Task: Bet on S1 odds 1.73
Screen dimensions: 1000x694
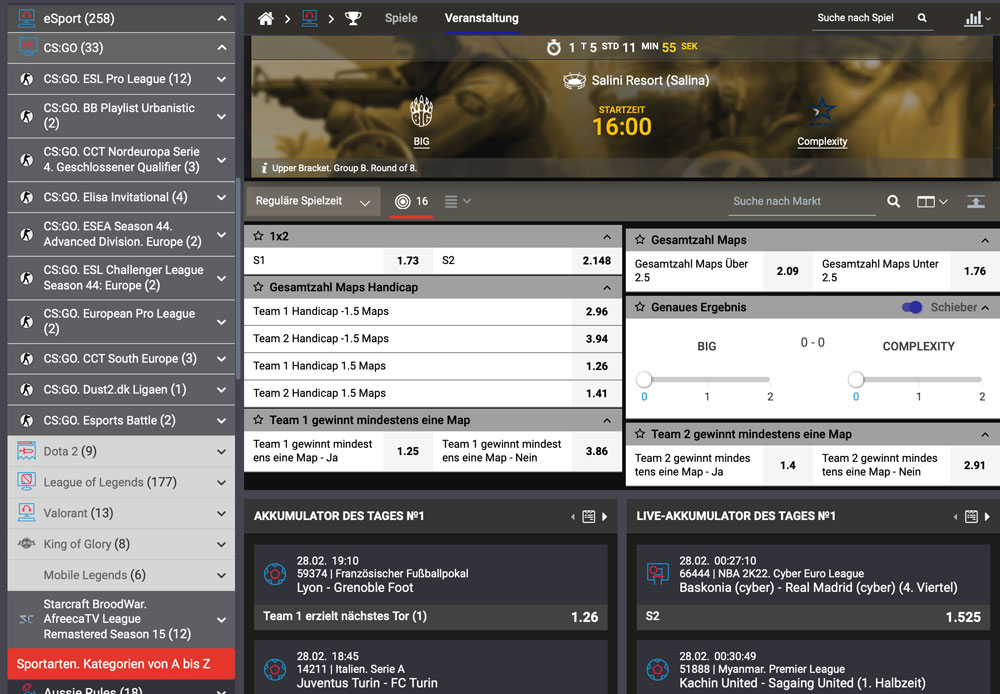Action: (407, 261)
